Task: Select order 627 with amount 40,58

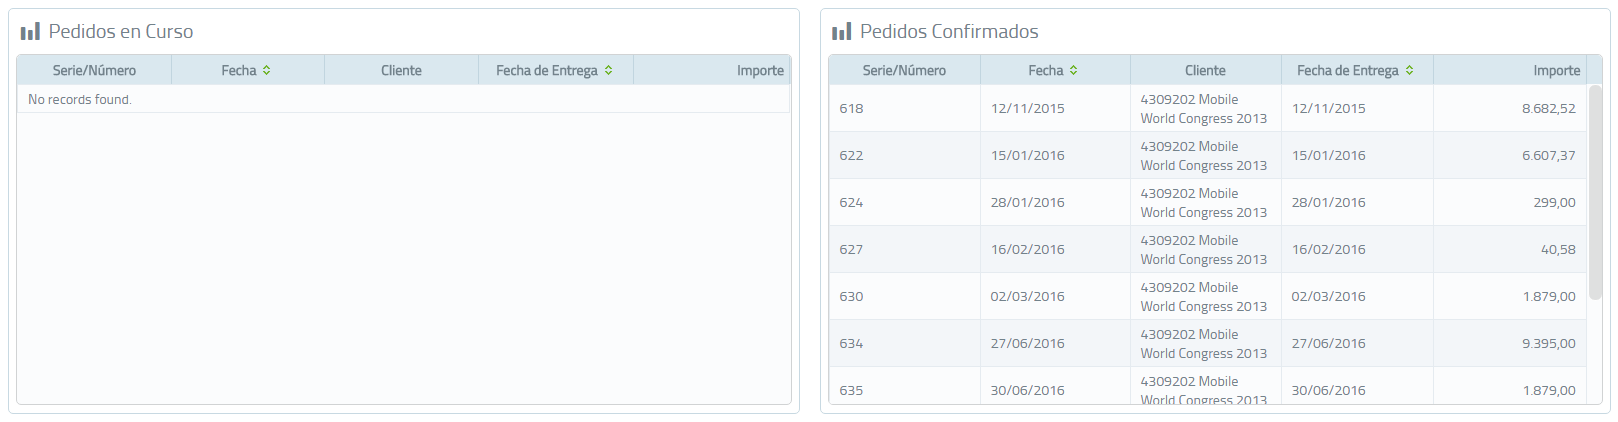Action: 1208,249
